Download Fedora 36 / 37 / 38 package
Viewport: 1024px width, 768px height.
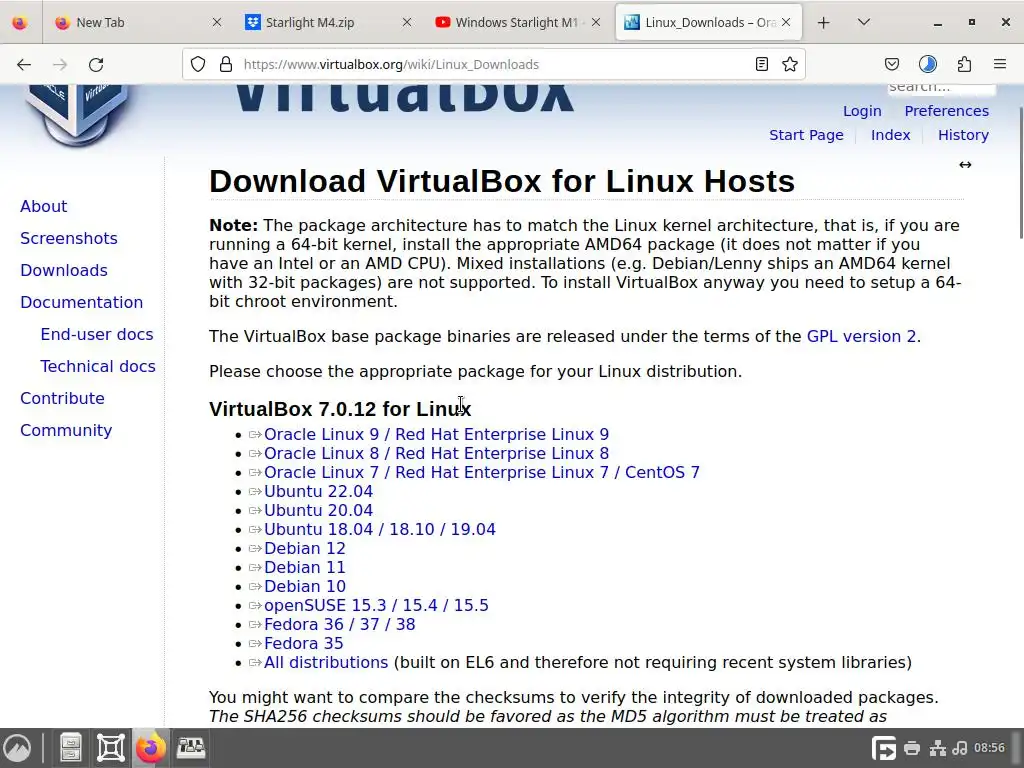pyautogui.click(x=340, y=624)
